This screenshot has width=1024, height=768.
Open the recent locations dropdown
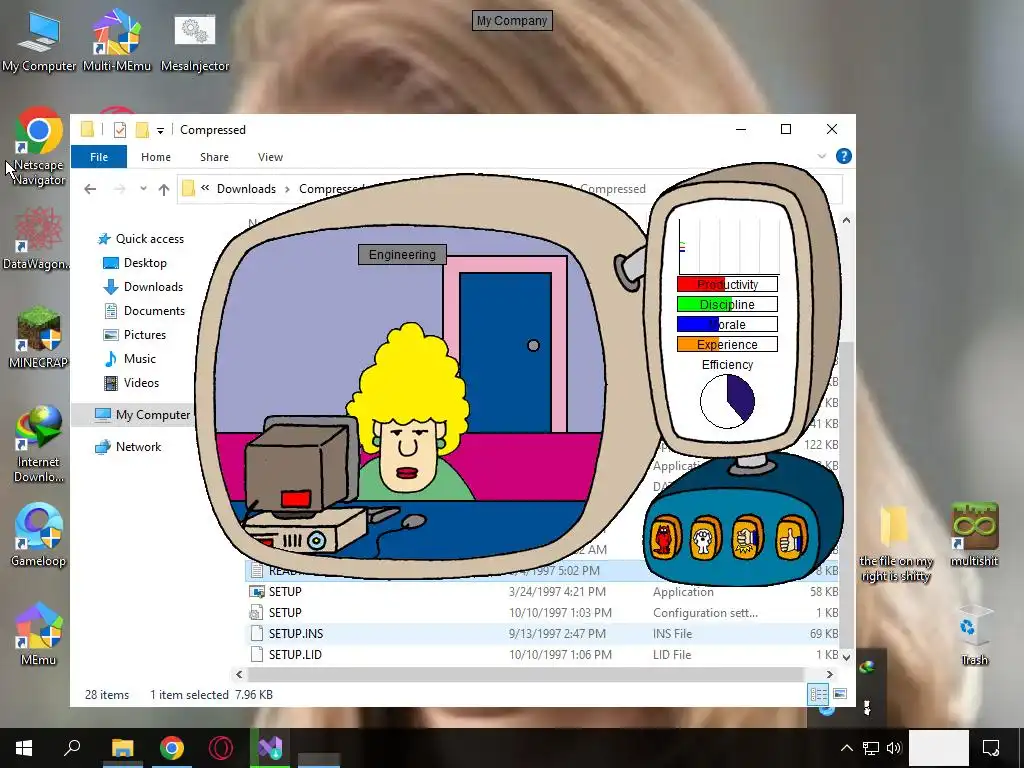click(143, 189)
